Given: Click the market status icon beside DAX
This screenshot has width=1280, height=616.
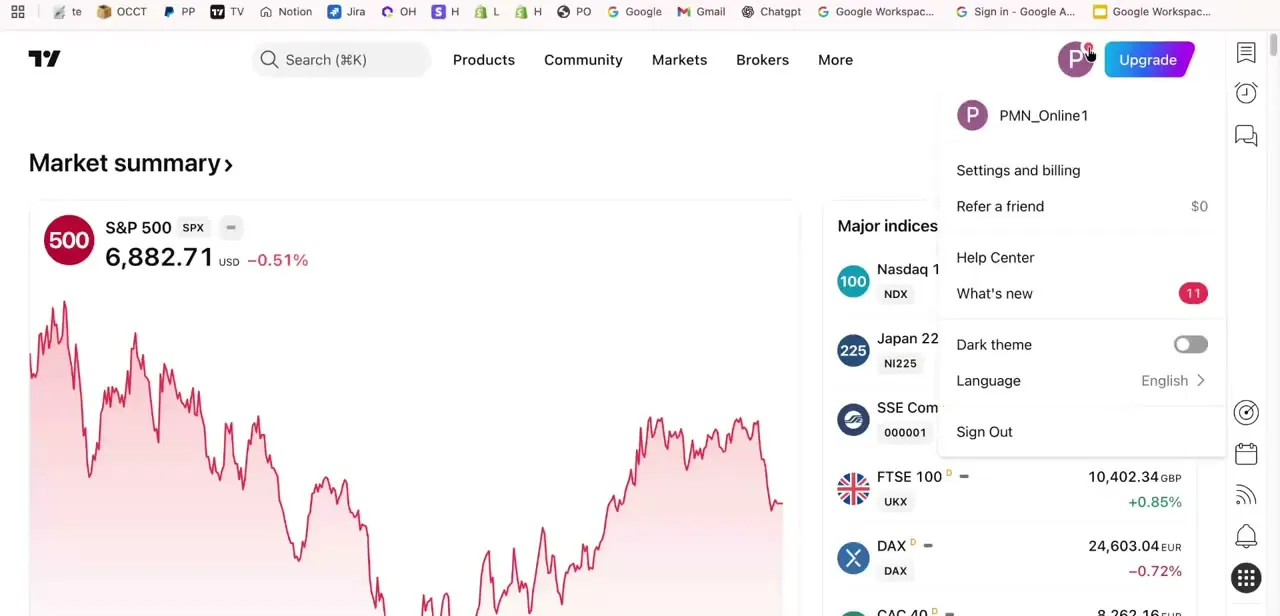Looking at the screenshot, I should (x=928, y=545).
